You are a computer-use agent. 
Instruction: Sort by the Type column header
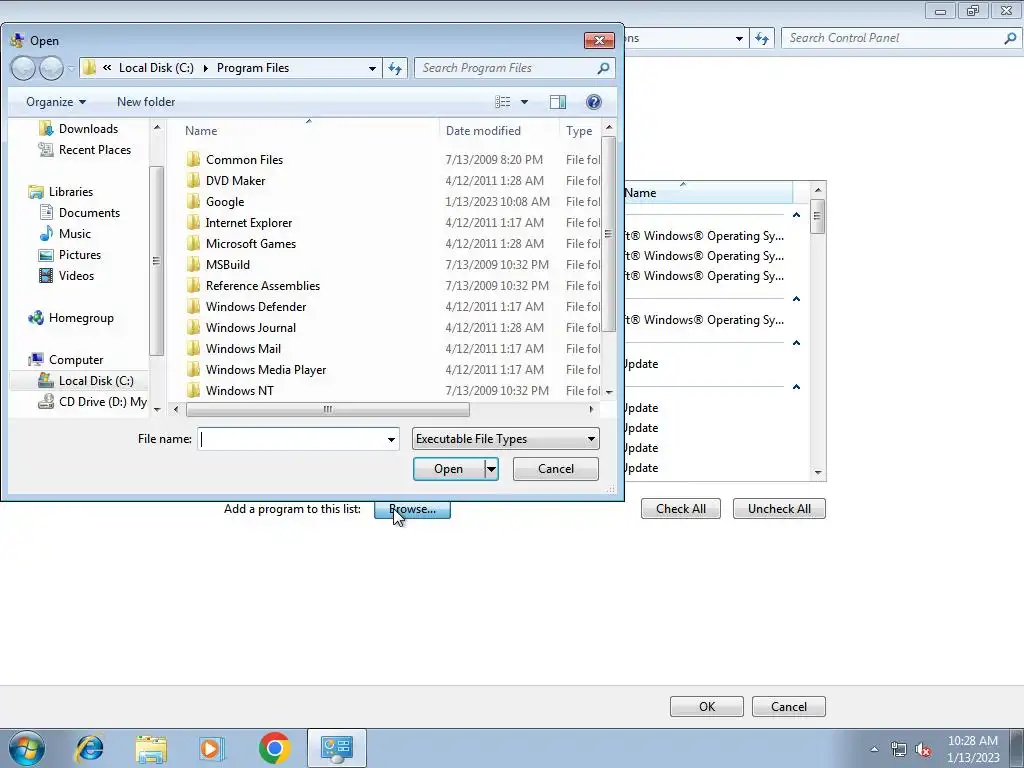point(580,131)
